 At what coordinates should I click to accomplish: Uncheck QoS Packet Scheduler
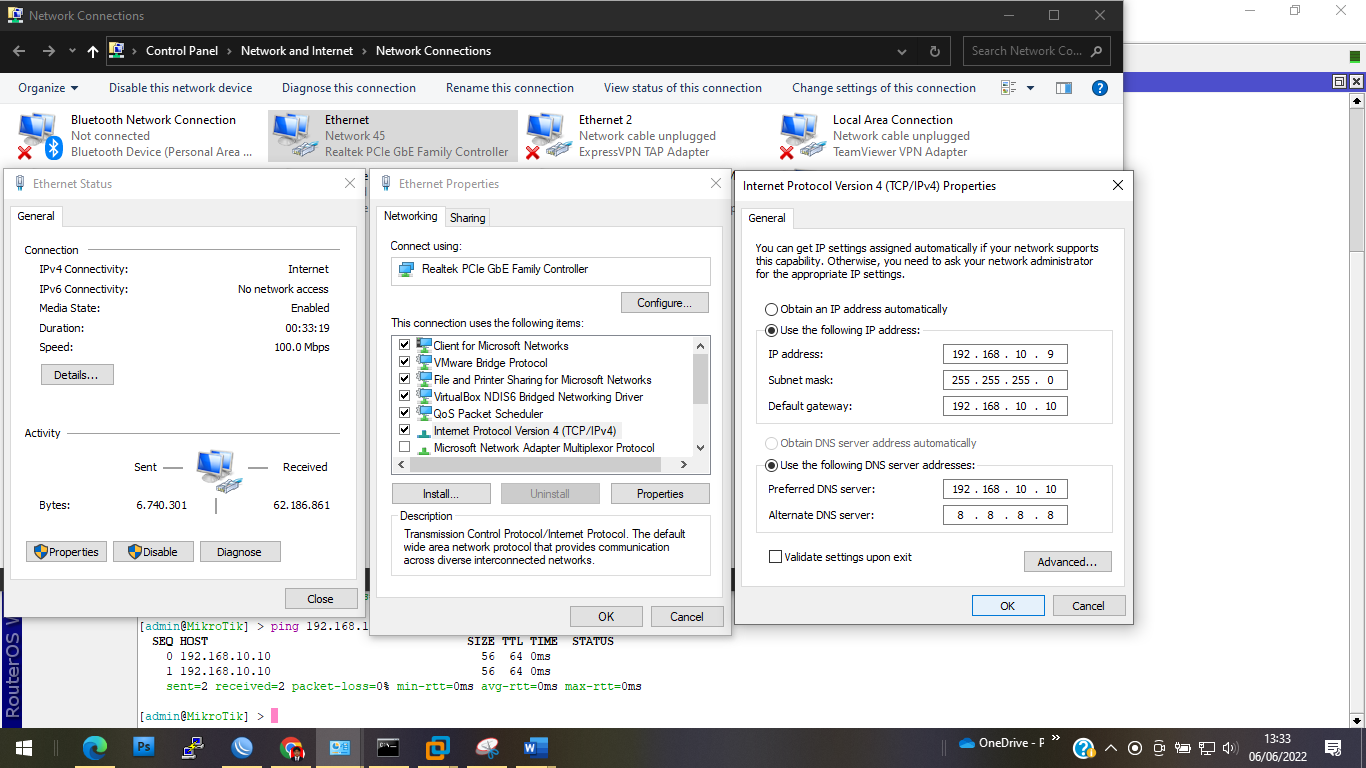(x=404, y=413)
